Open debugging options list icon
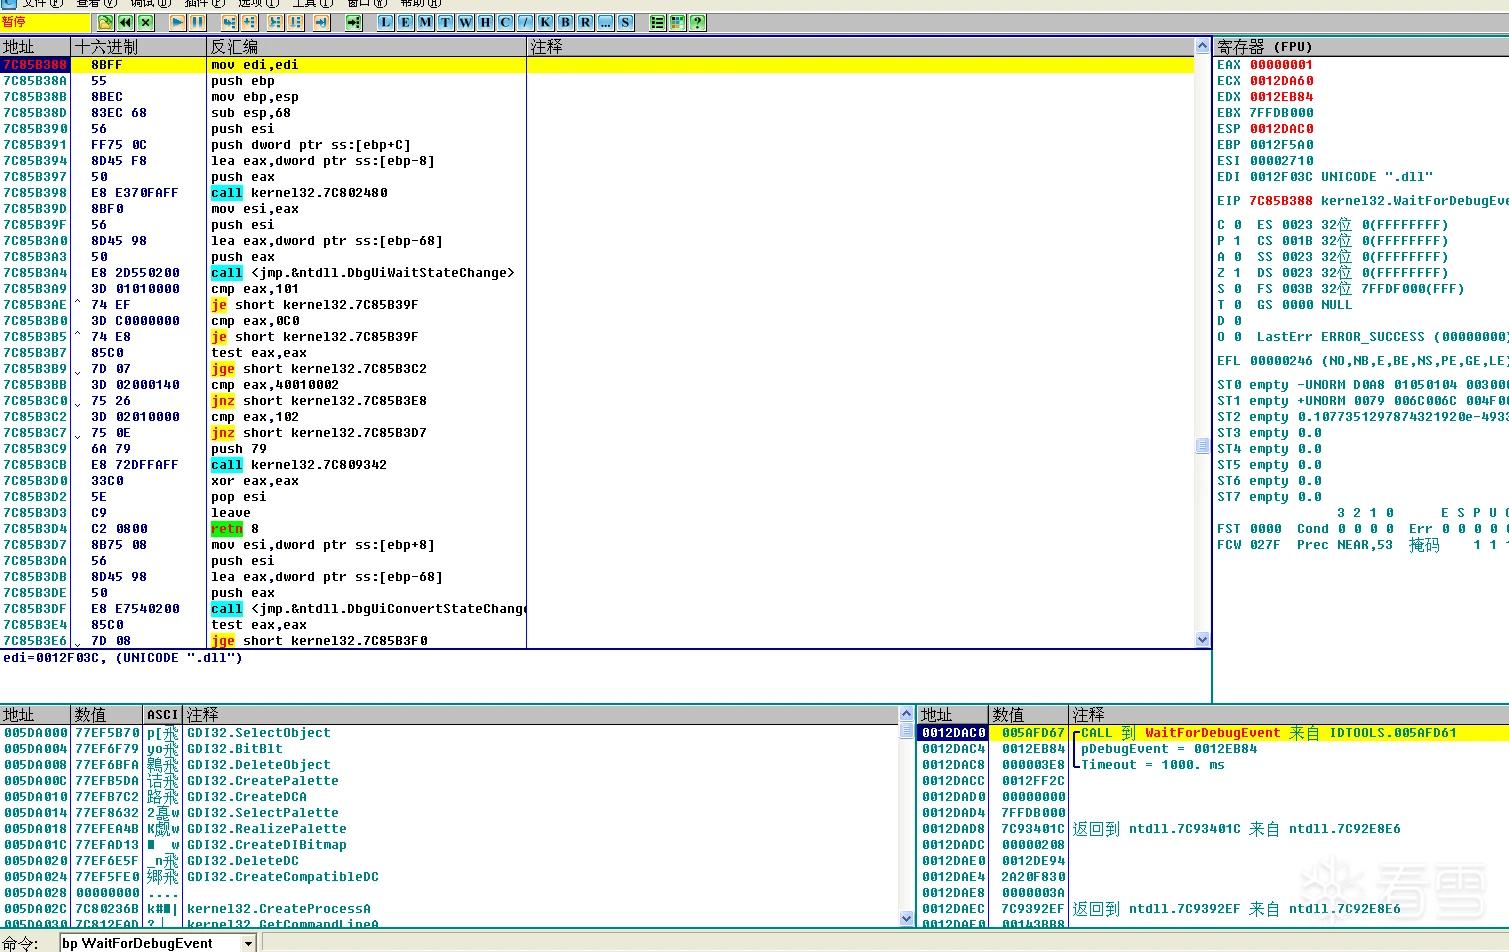The height and width of the screenshot is (952, 1509). [x=658, y=22]
